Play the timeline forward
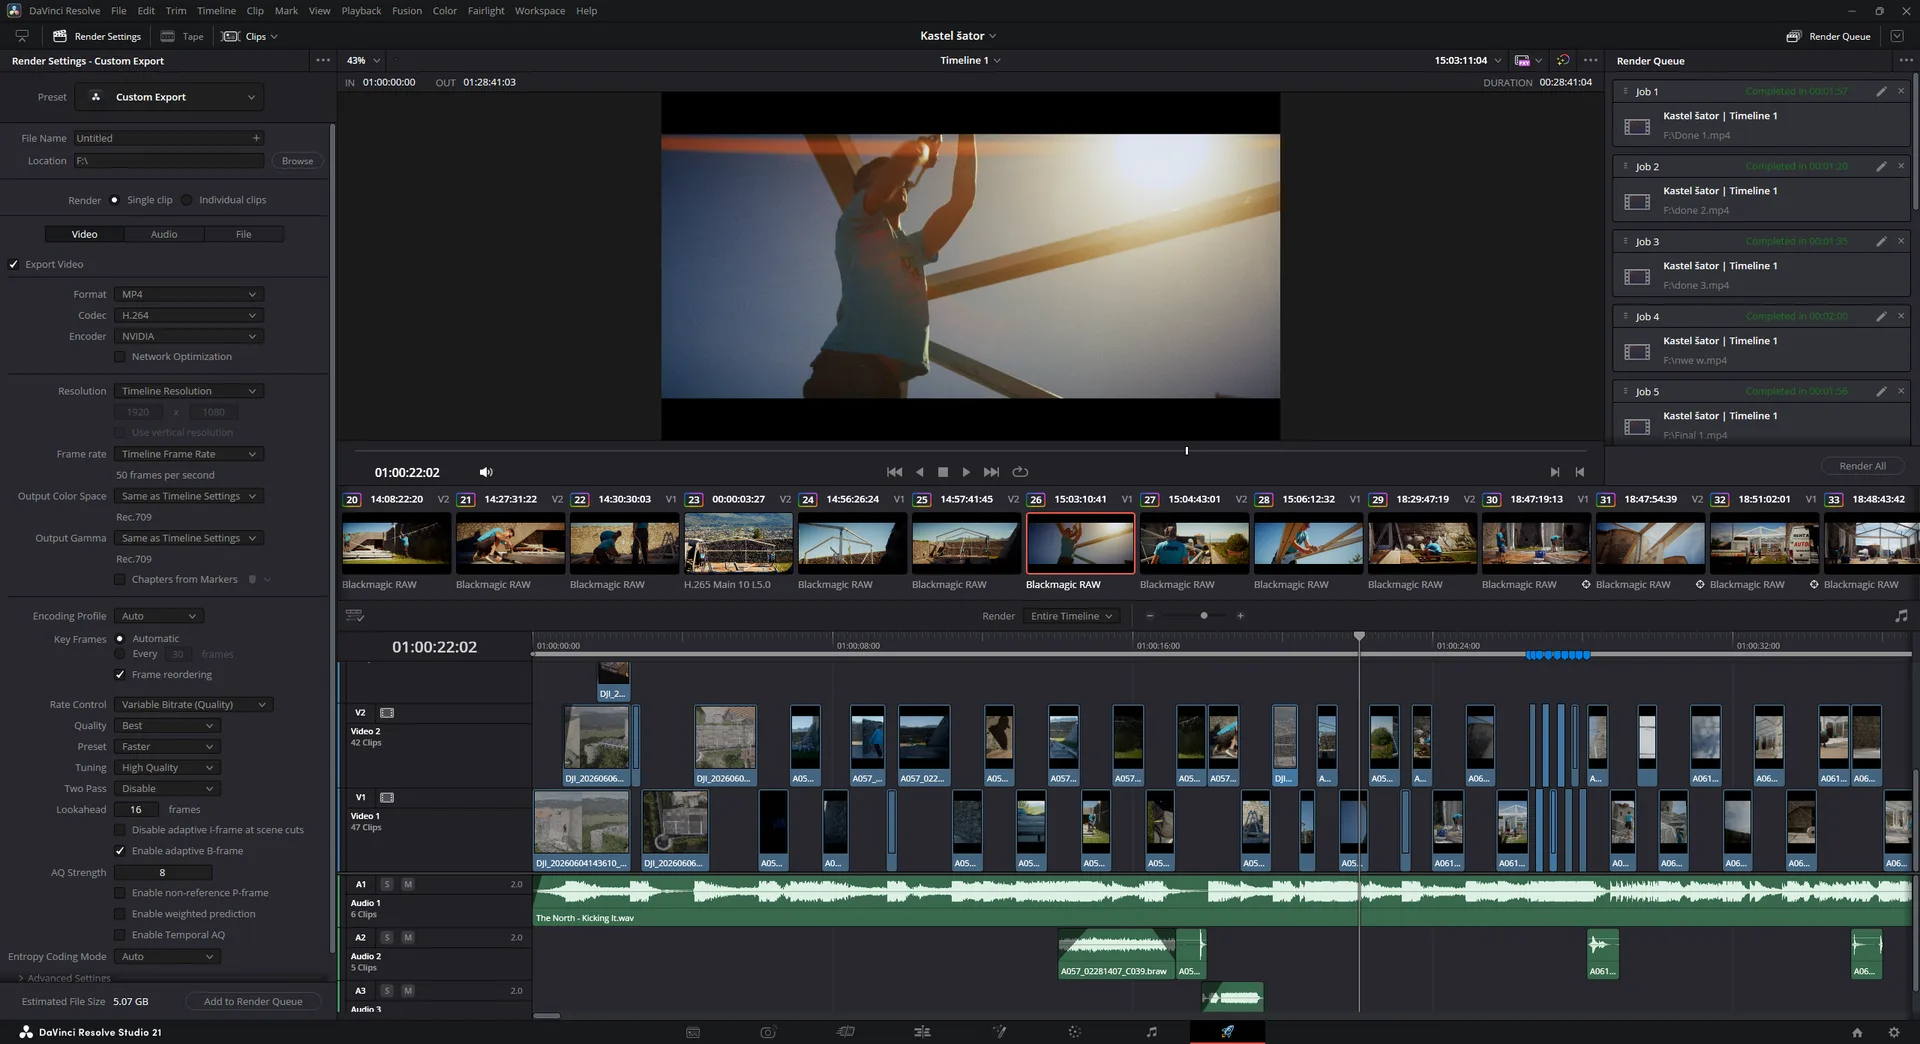Image resolution: width=1920 pixels, height=1044 pixels. (x=966, y=472)
